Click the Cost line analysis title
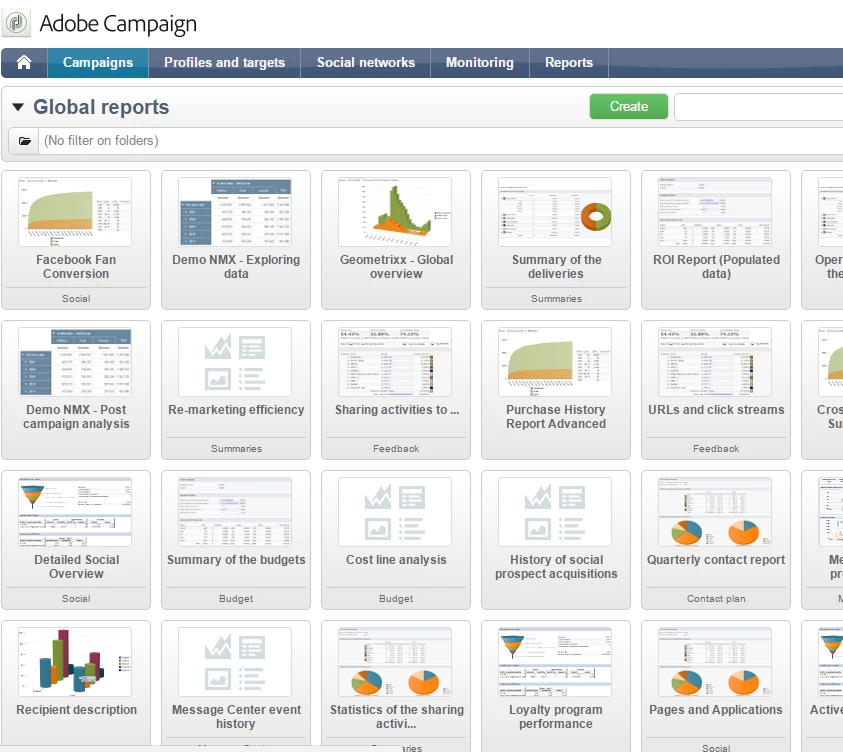Viewport: 843px width, 752px height. 396,560
